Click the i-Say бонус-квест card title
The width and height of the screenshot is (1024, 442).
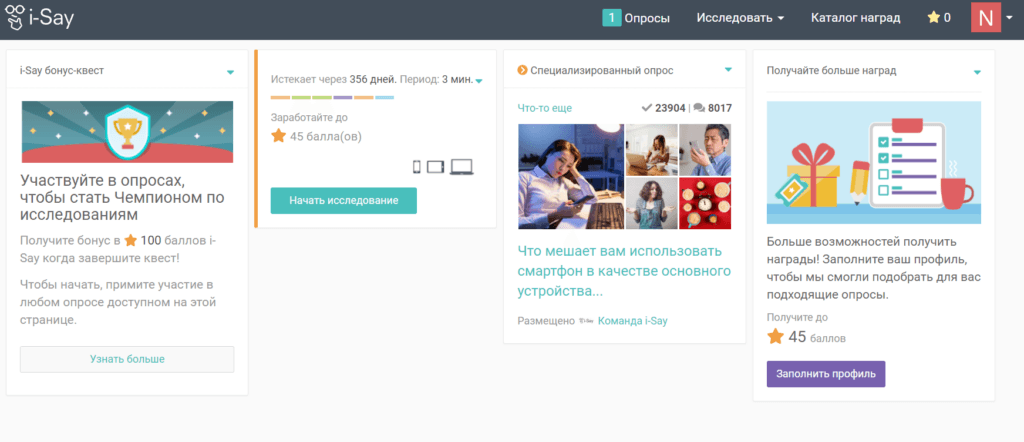tap(62, 70)
